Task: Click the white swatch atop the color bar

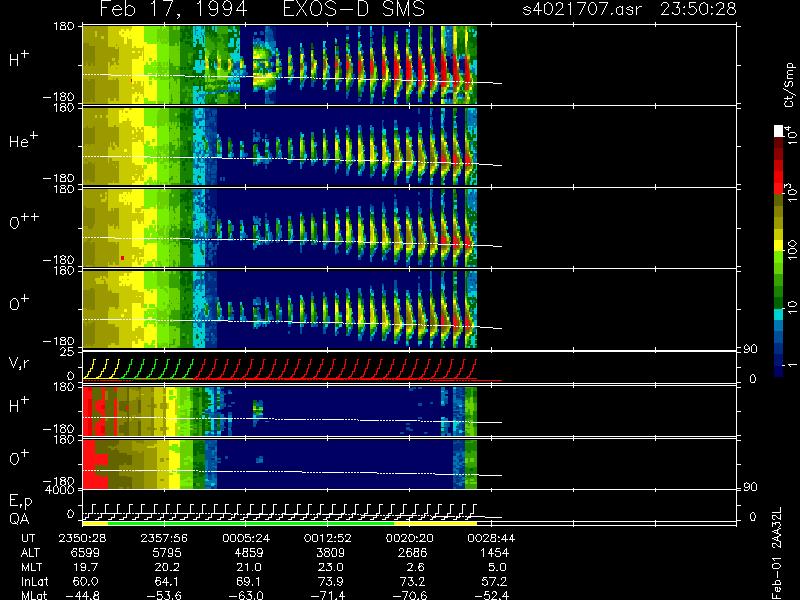Action: [x=779, y=131]
